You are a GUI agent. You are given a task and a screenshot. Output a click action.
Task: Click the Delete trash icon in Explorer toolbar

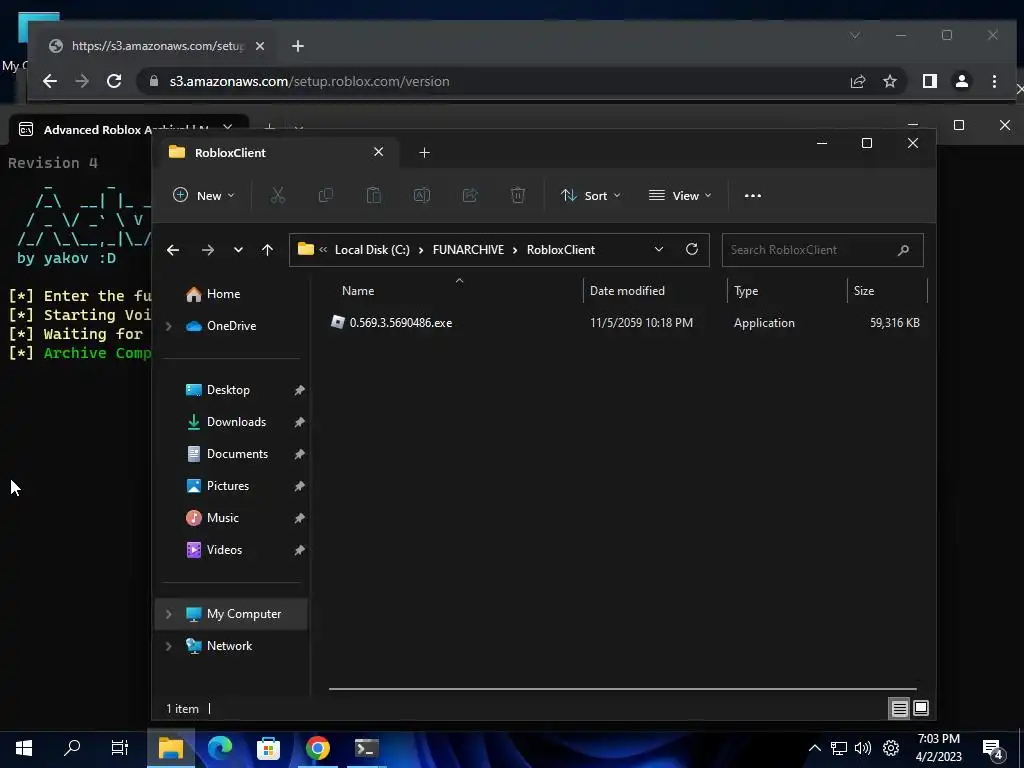(x=518, y=195)
